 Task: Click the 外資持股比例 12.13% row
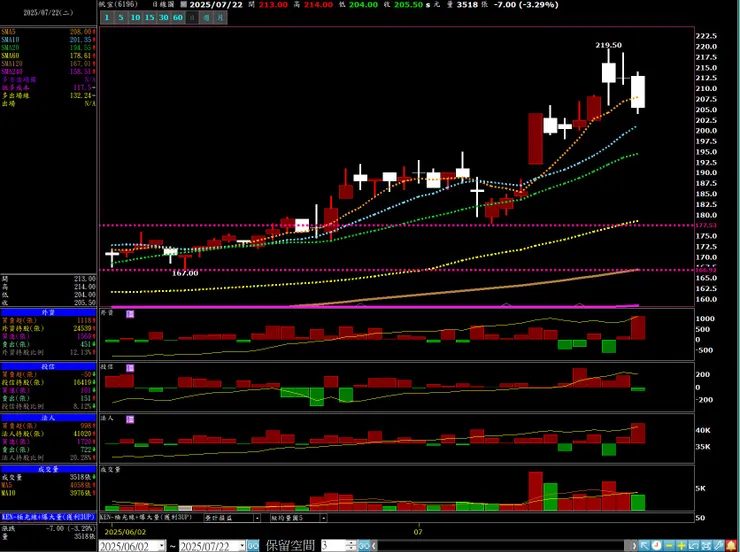click(48, 352)
